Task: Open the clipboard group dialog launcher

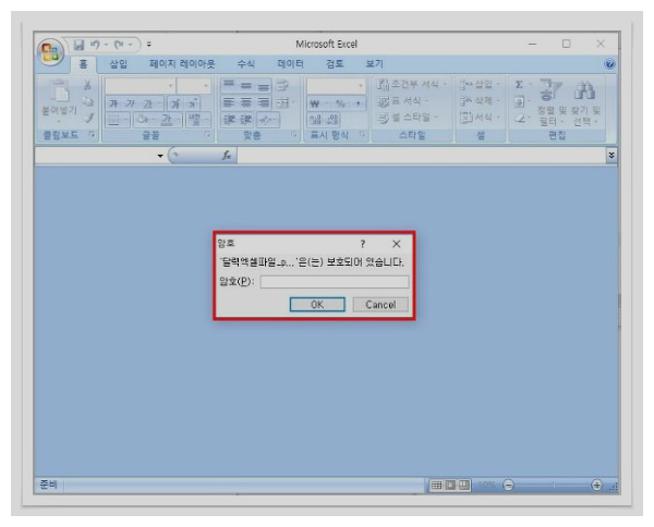Action: 92,134
